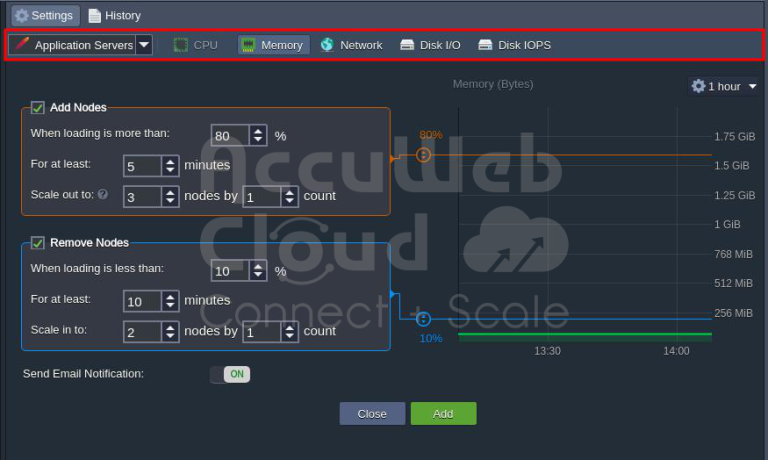Screen dimensions: 768x460
Task: Click the green Add button
Action: pos(443,413)
